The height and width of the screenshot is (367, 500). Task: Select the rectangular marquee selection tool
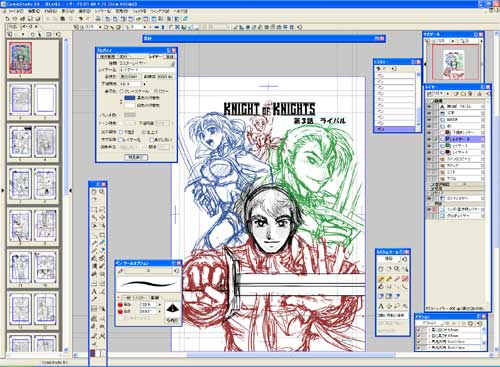(94, 210)
